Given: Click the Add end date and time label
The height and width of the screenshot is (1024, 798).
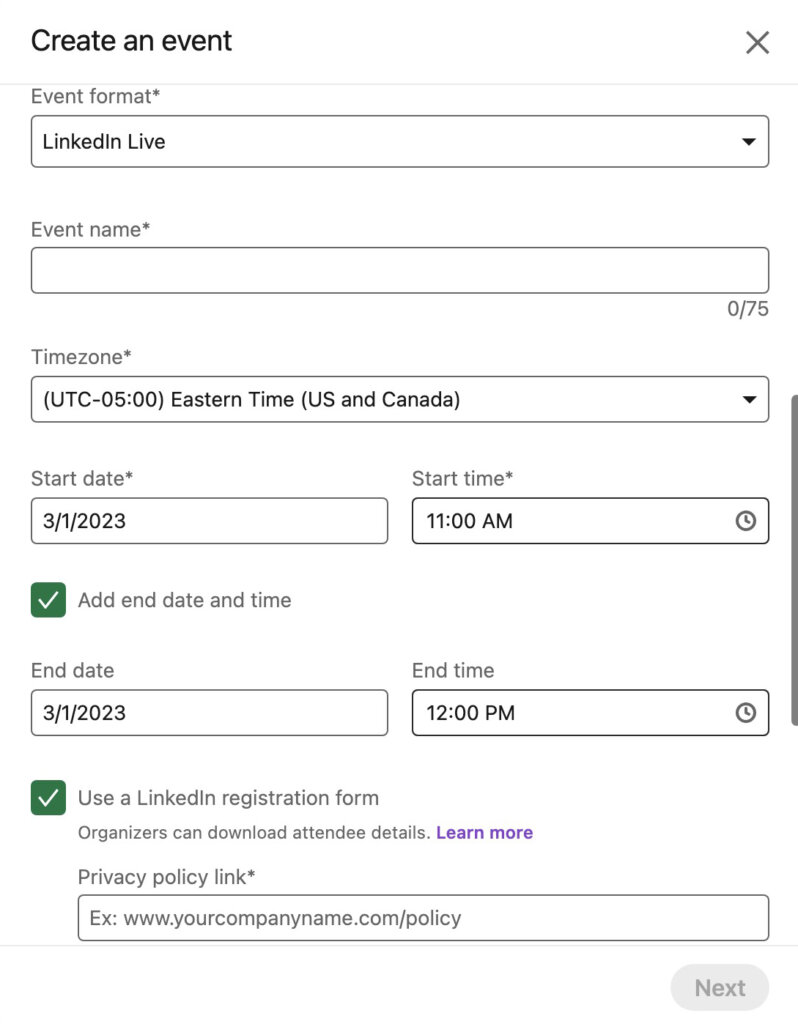Looking at the screenshot, I should [x=185, y=600].
